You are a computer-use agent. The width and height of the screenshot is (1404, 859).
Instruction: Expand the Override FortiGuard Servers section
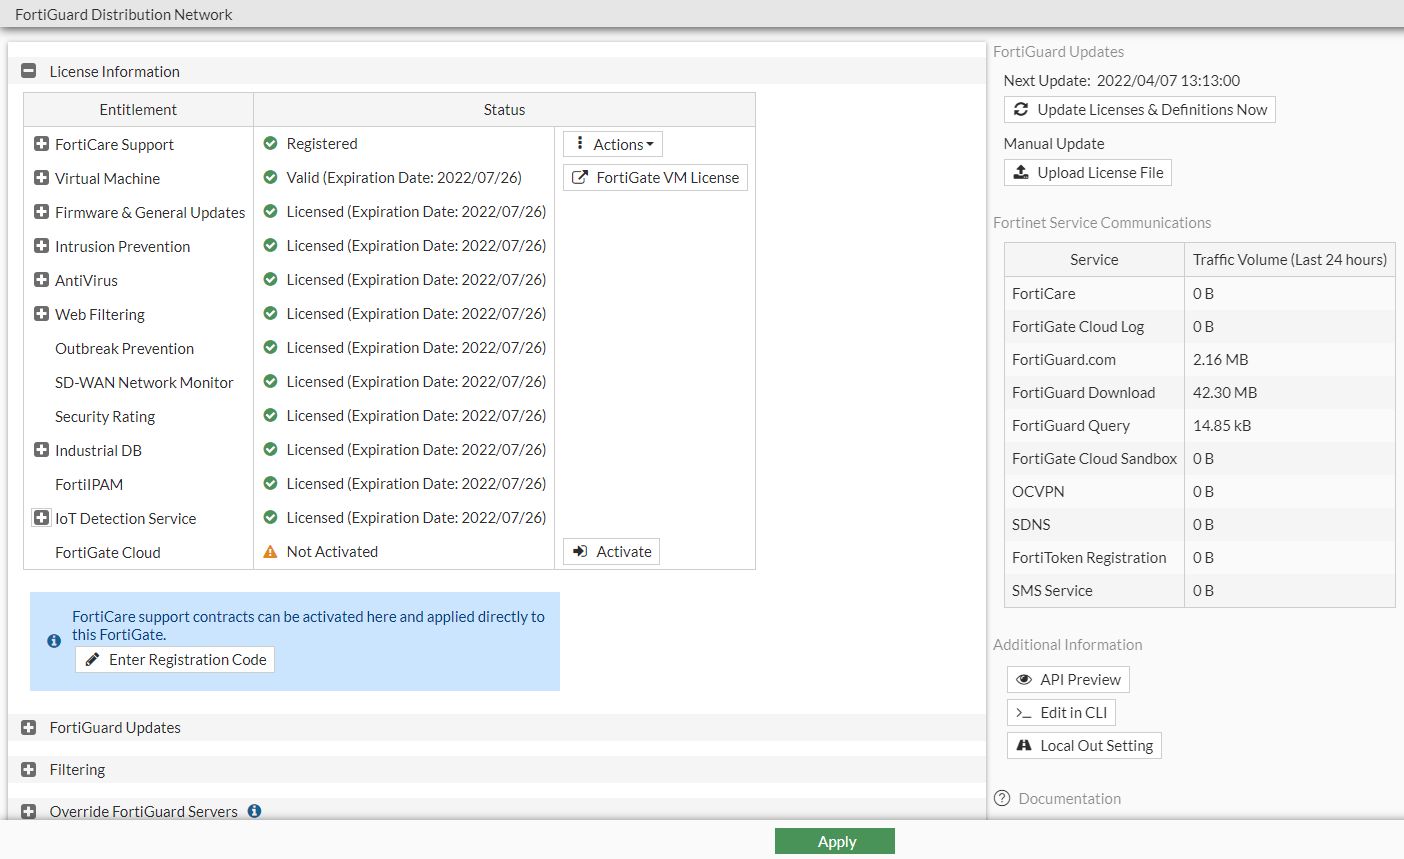[29, 811]
